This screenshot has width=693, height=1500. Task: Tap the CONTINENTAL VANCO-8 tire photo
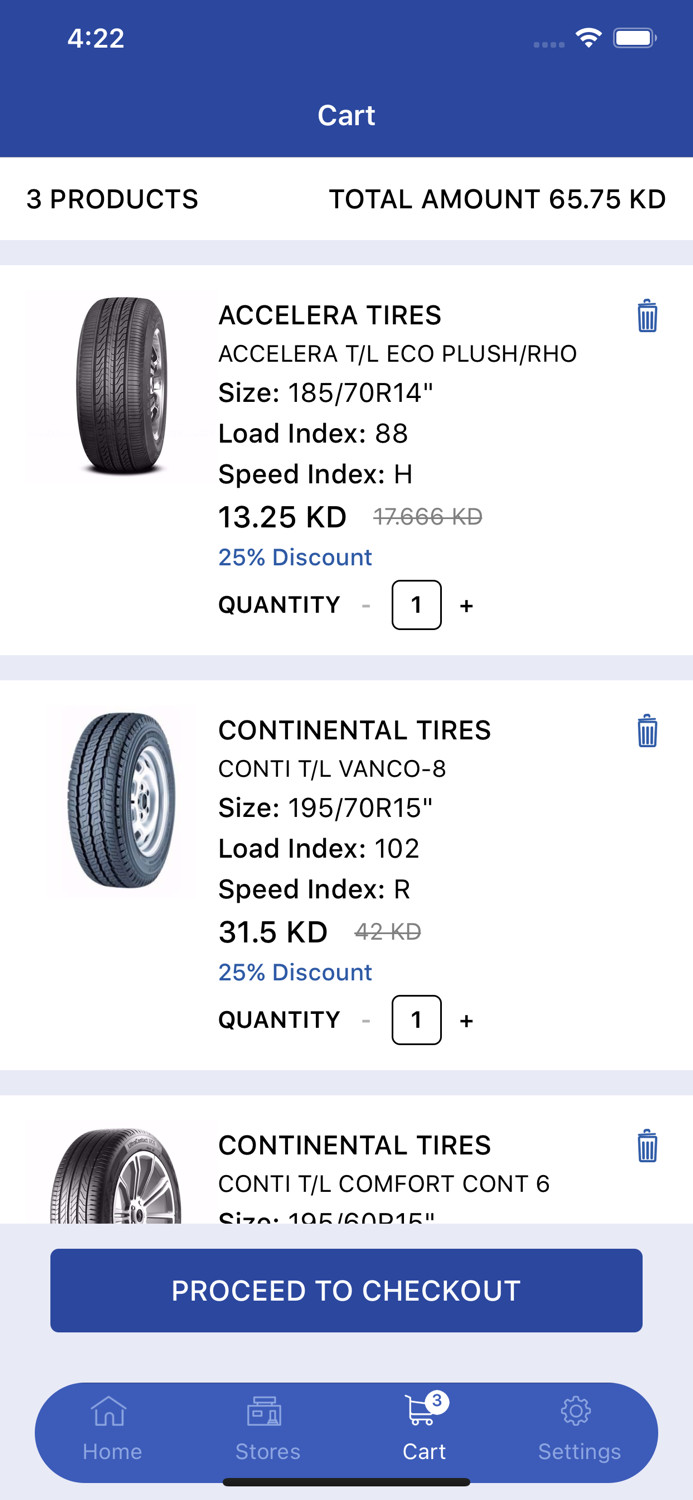click(120, 800)
